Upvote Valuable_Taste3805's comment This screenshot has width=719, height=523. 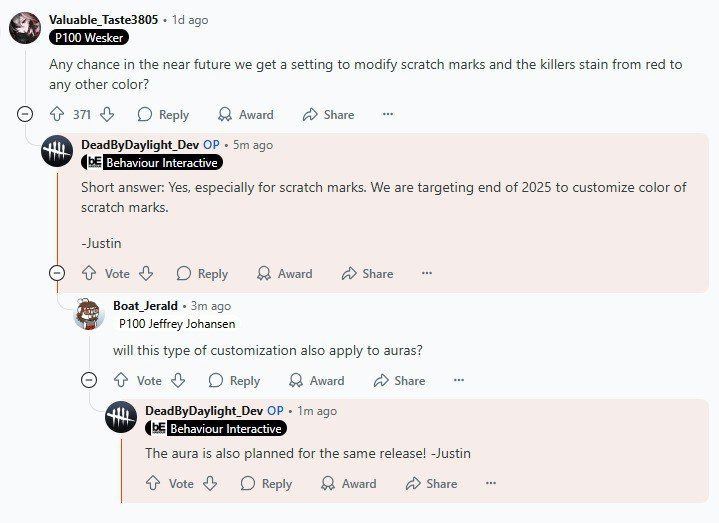57,114
